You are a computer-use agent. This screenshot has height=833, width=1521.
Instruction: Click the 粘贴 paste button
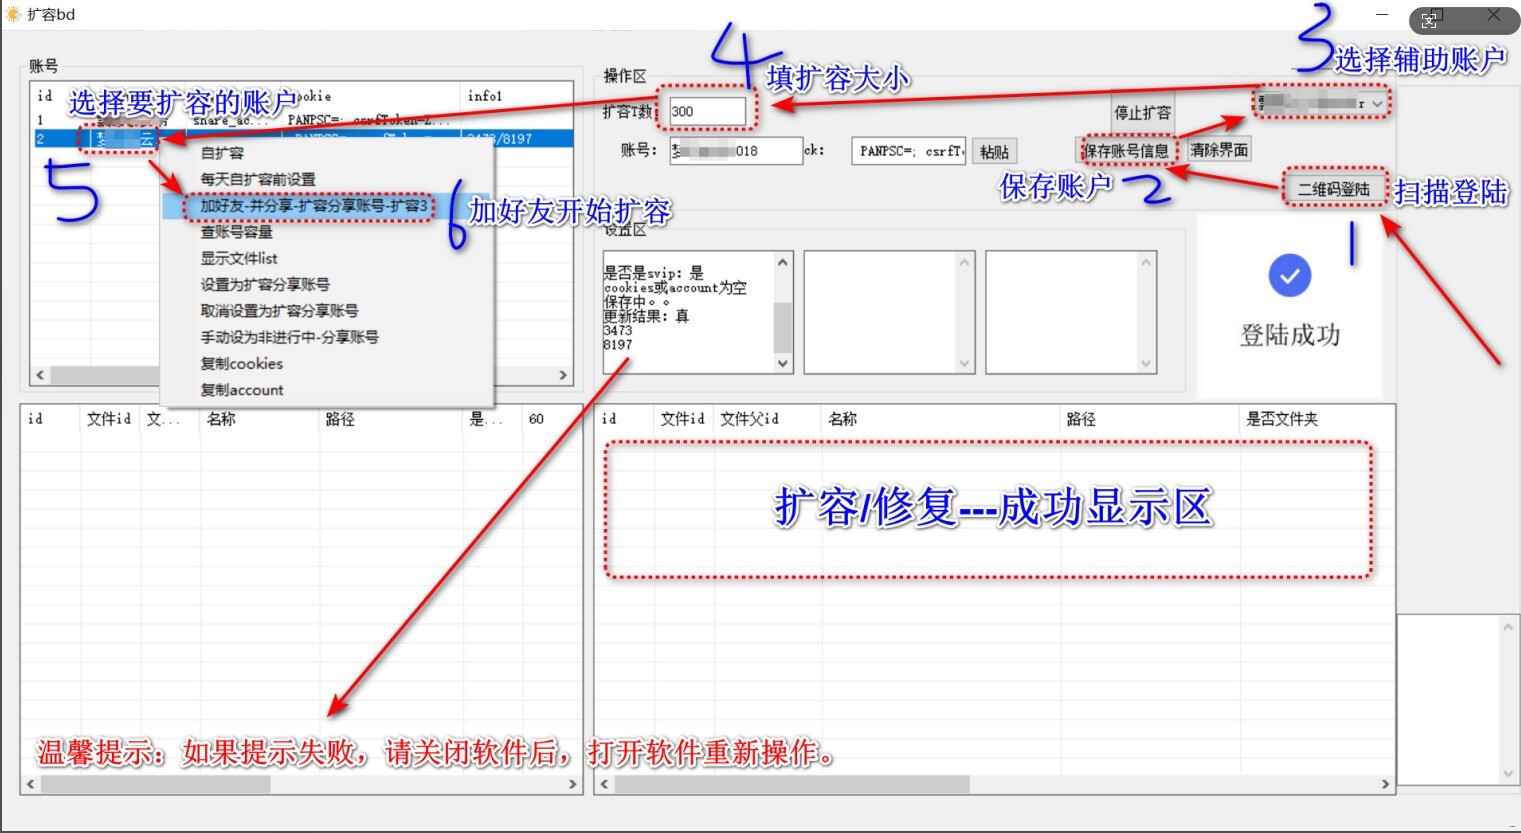click(x=994, y=151)
